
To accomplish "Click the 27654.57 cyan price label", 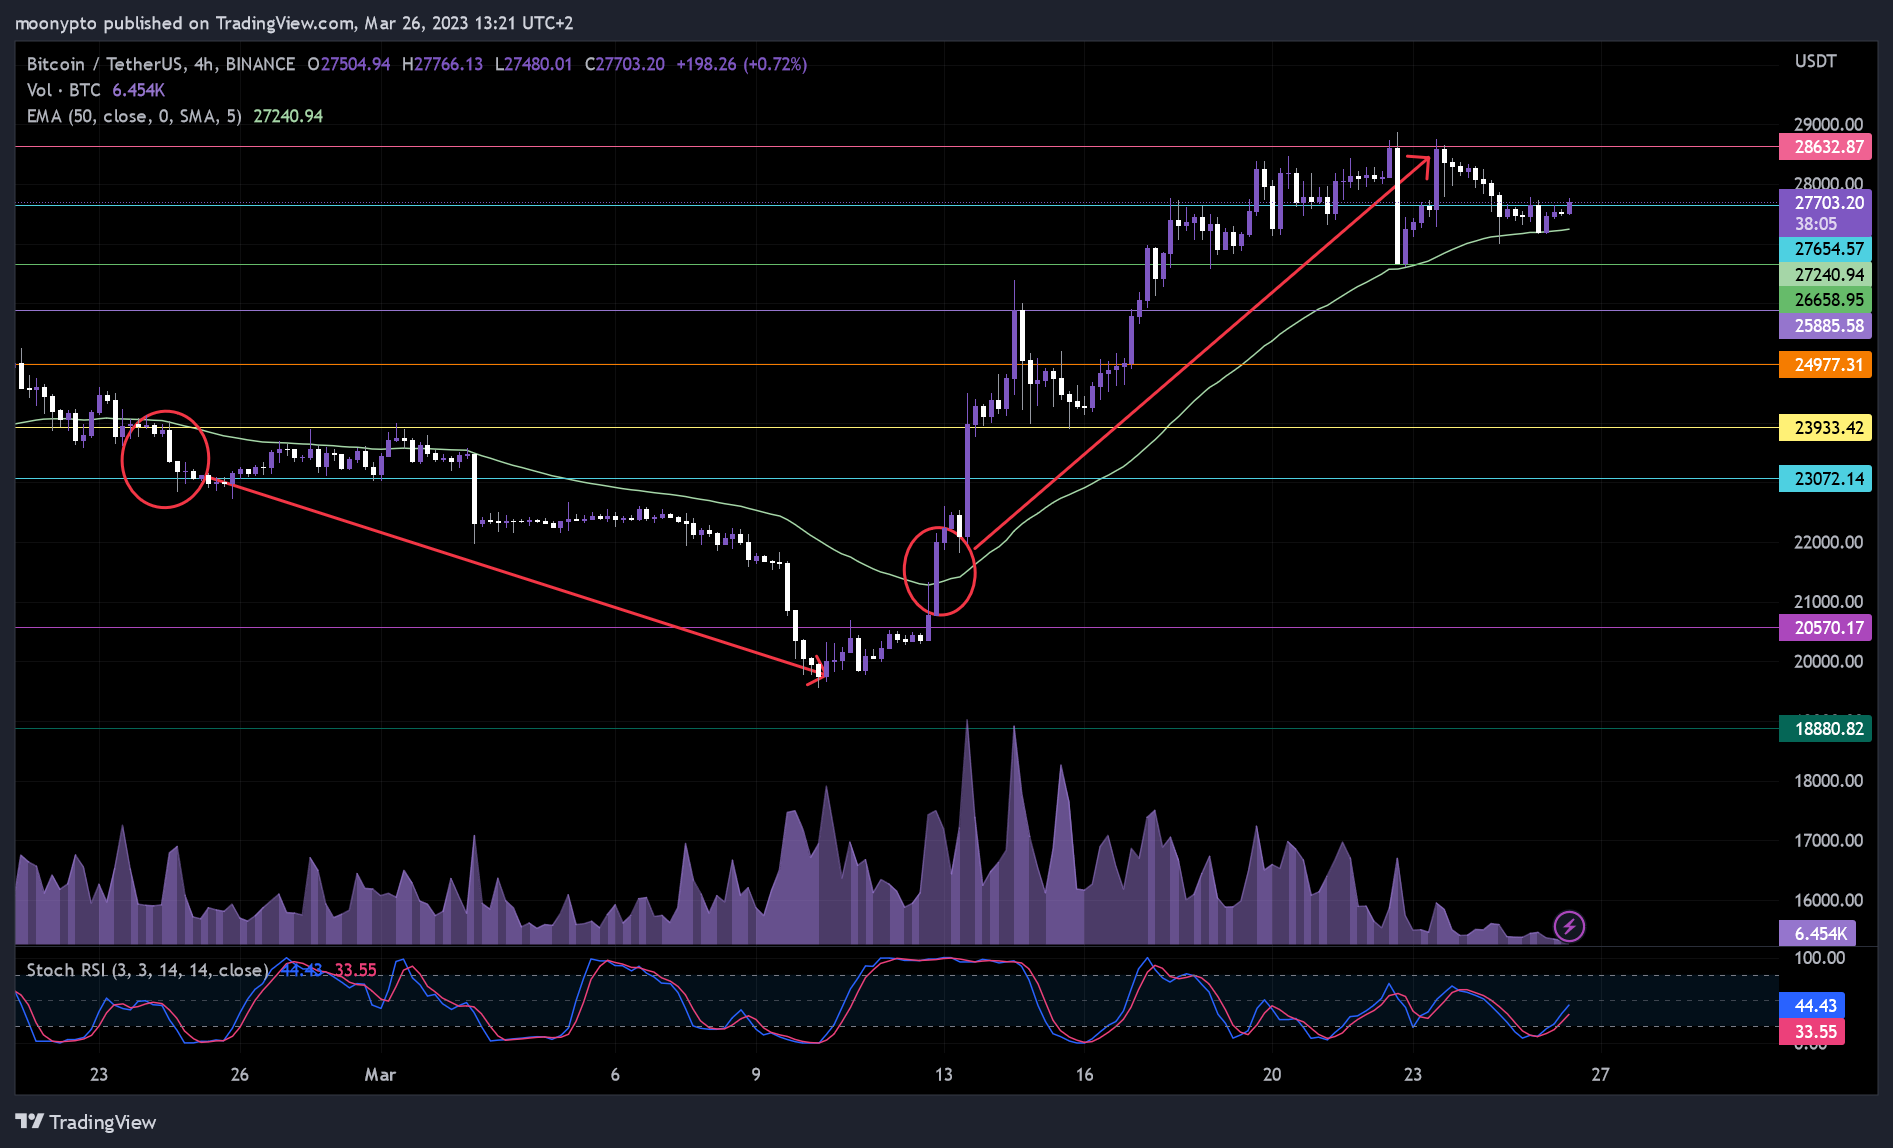I will coord(1825,249).
